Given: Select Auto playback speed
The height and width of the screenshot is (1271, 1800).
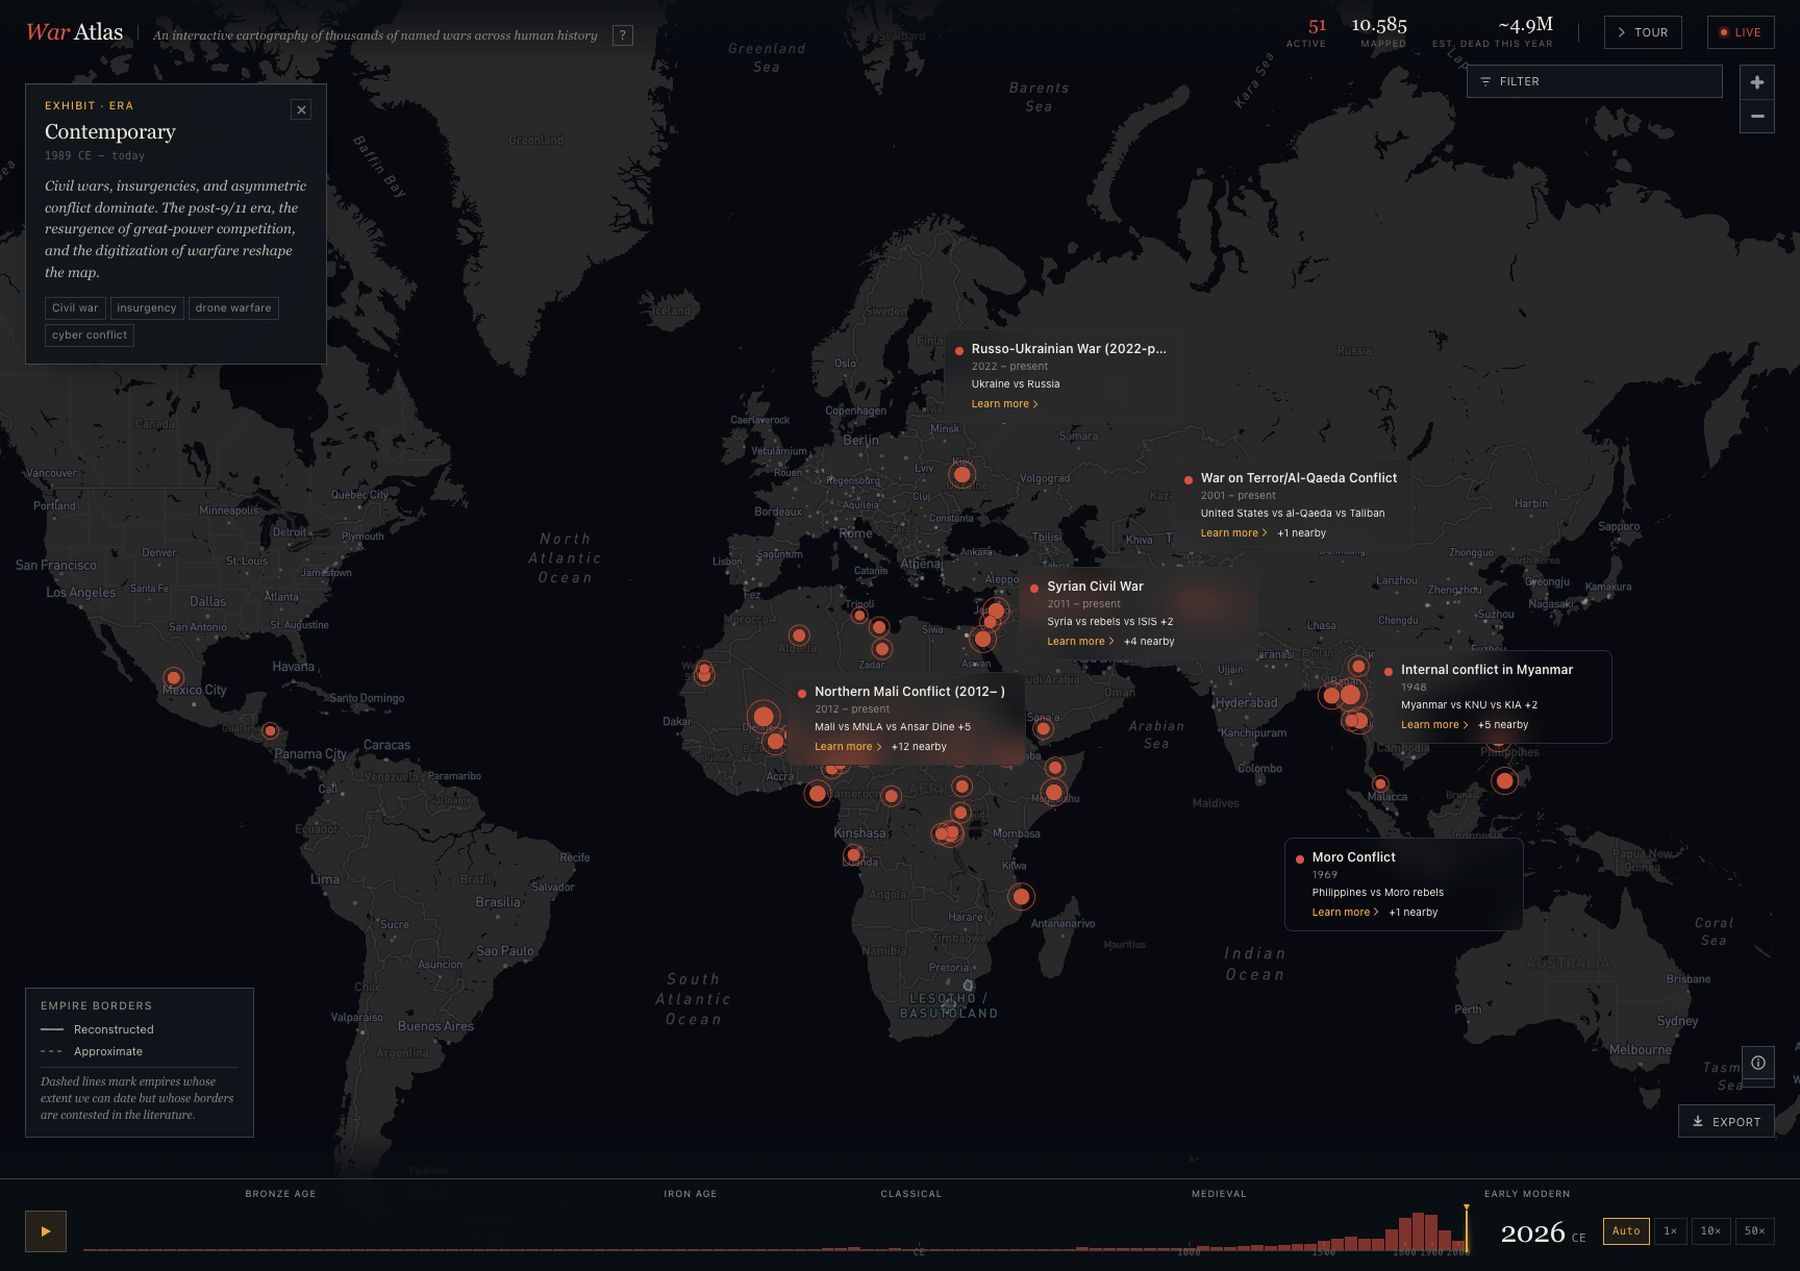Looking at the screenshot, I should pos(1626,1231).
